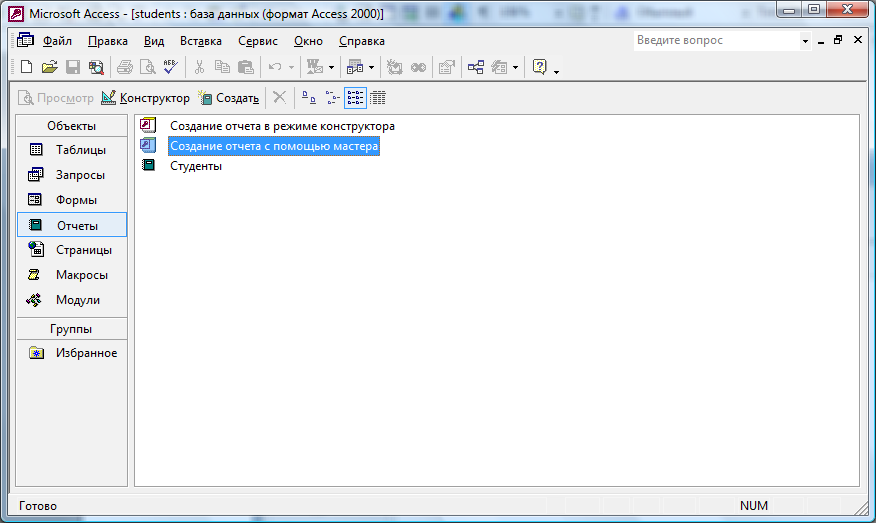Screen dimensions: 876x523
Task: Click the New Object icon
Action: 499,67
